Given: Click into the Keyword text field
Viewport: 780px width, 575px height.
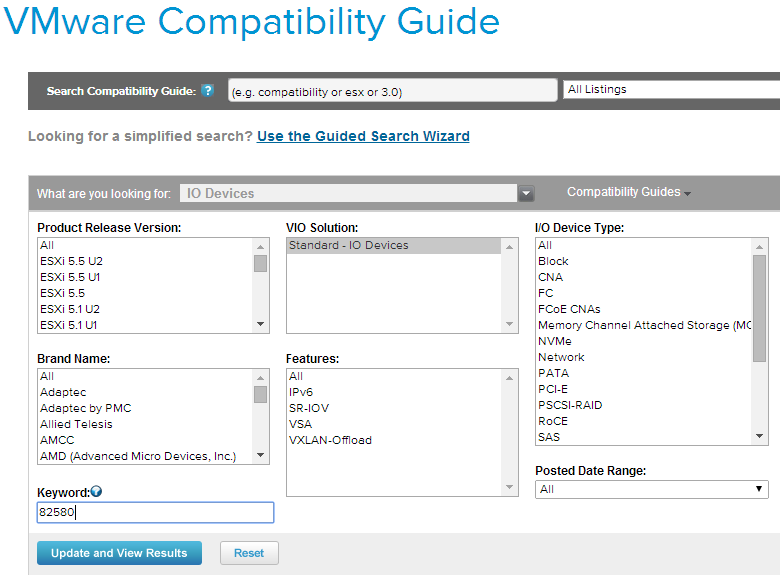Looking at the screenshot, I should pos(155,512).
